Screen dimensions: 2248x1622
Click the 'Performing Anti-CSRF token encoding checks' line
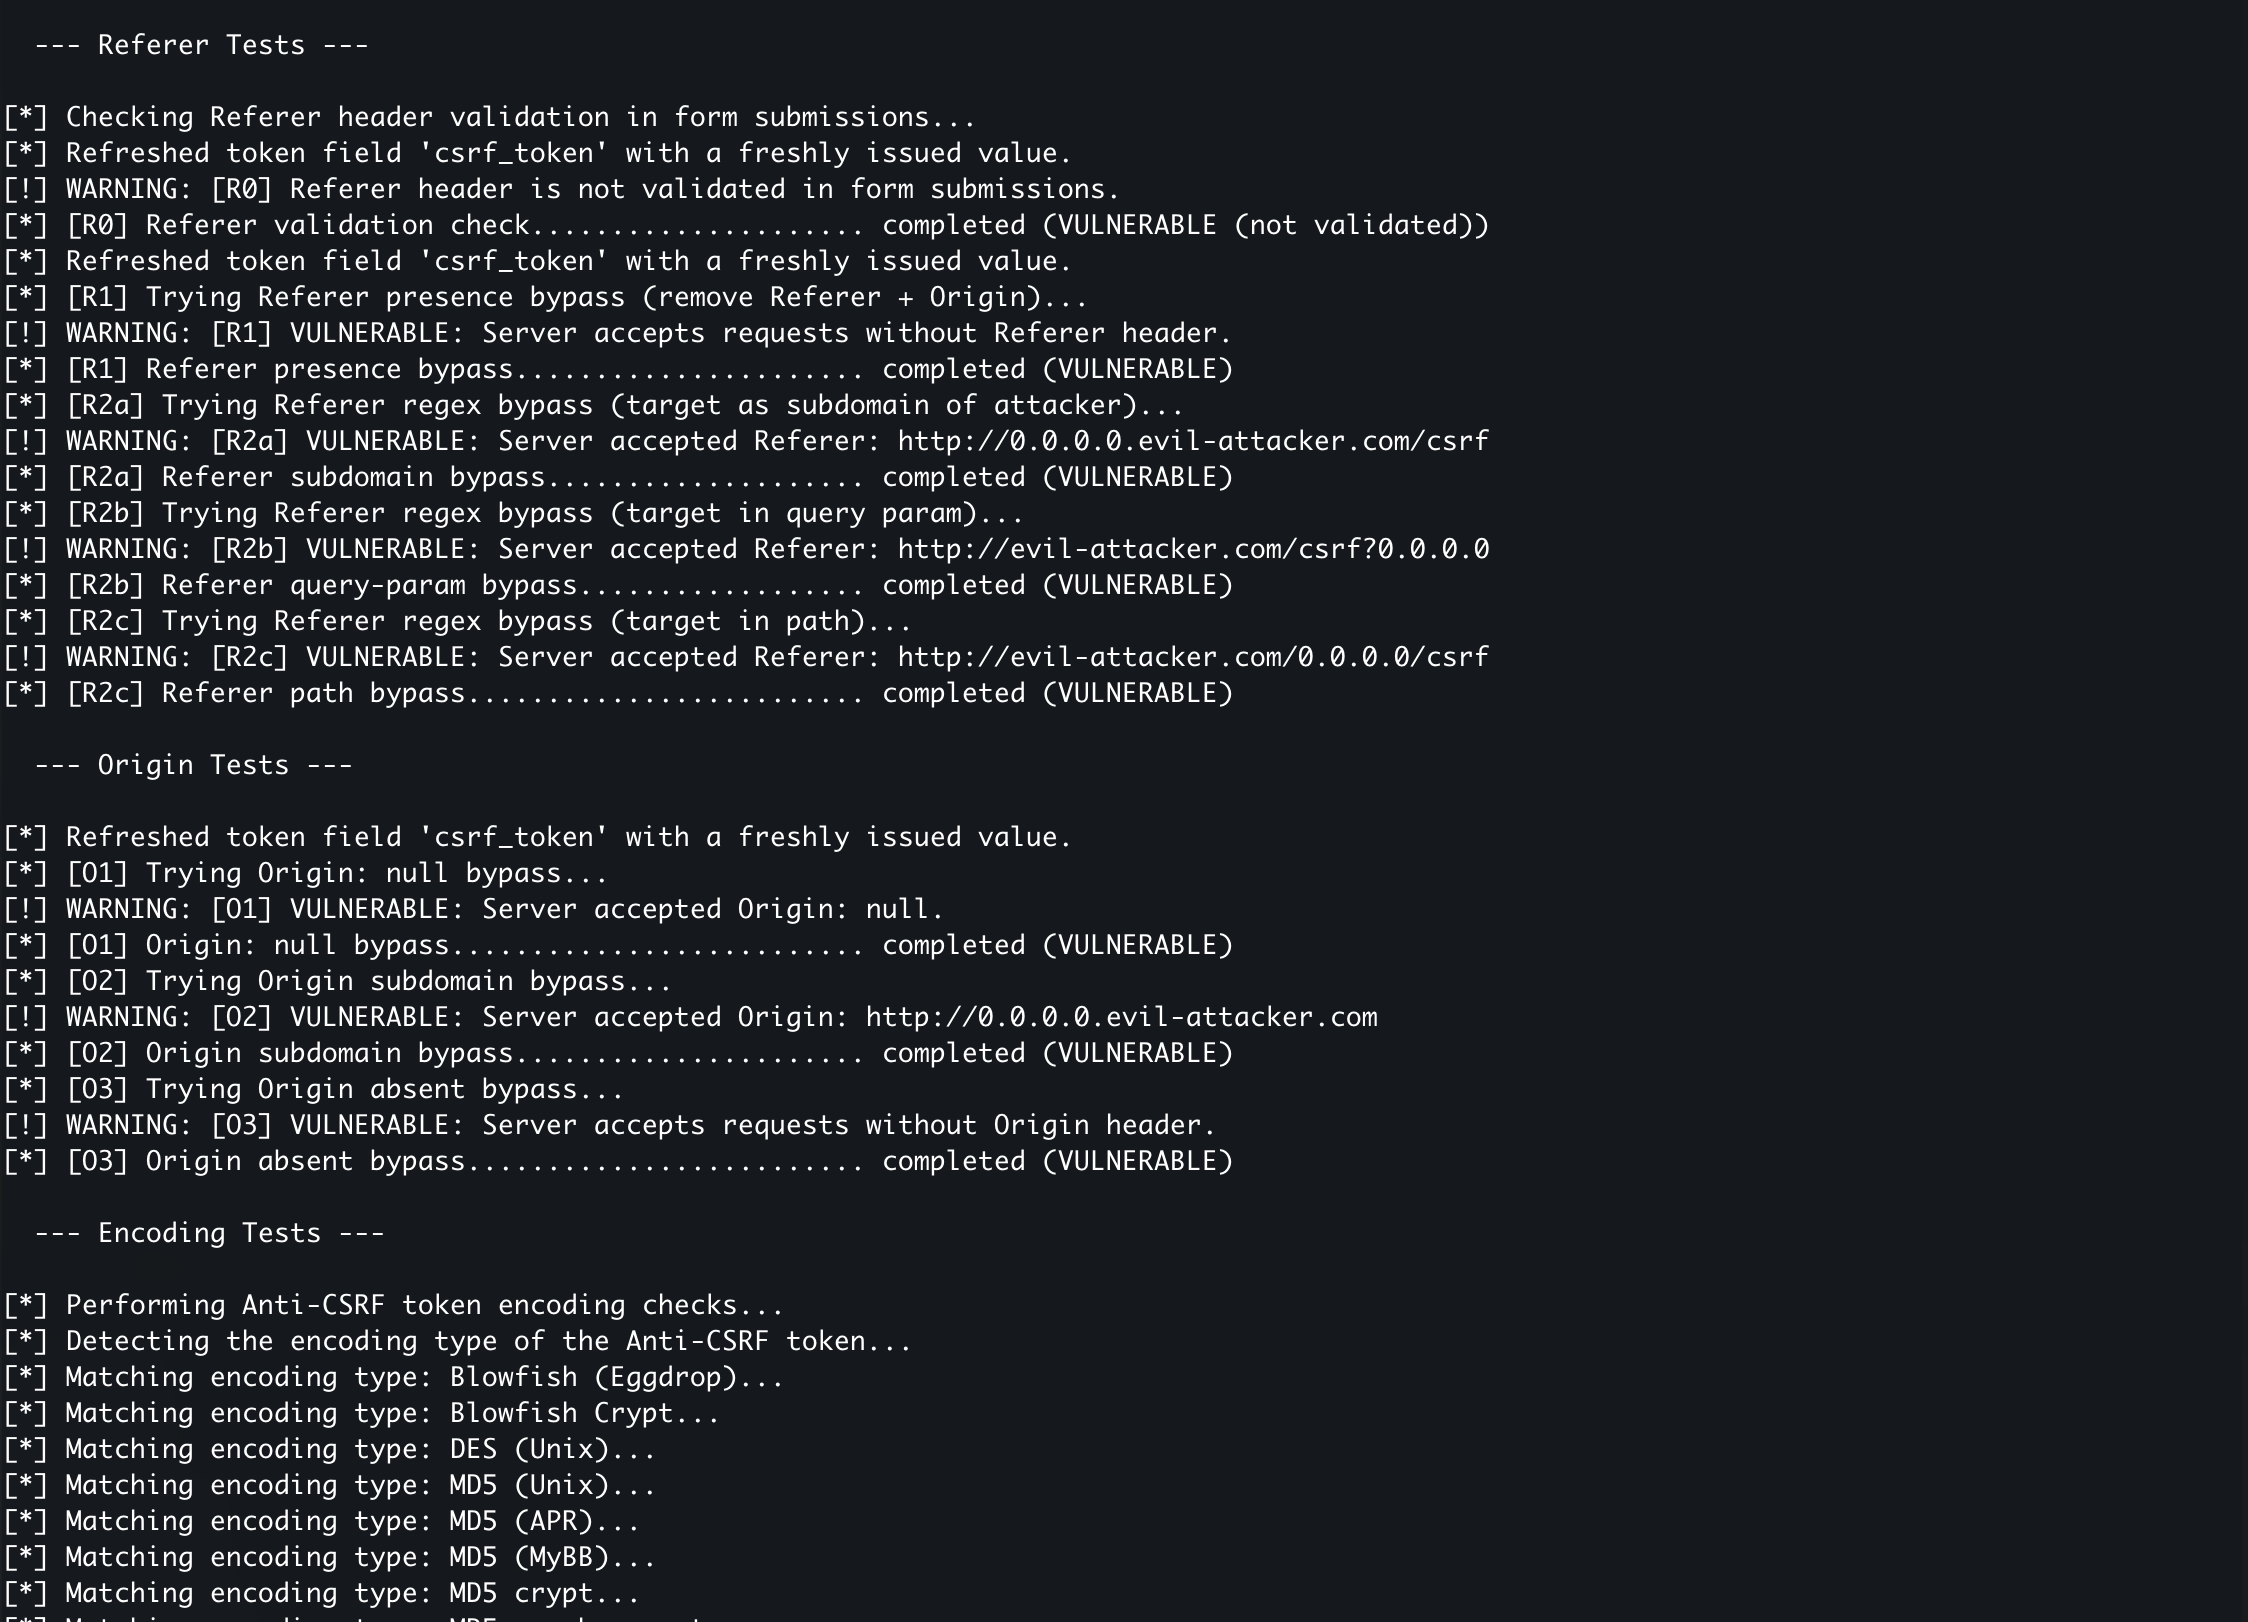pos(393,1305)
